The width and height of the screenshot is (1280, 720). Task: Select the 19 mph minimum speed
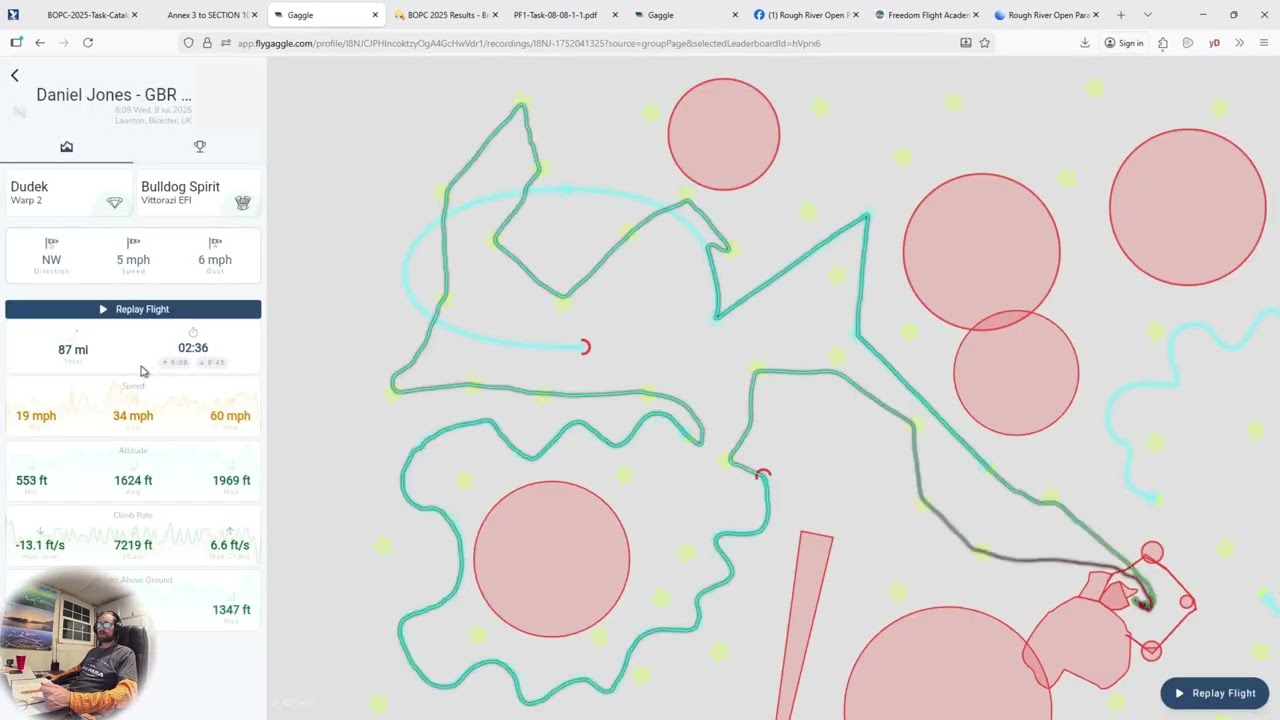point(36,416)
